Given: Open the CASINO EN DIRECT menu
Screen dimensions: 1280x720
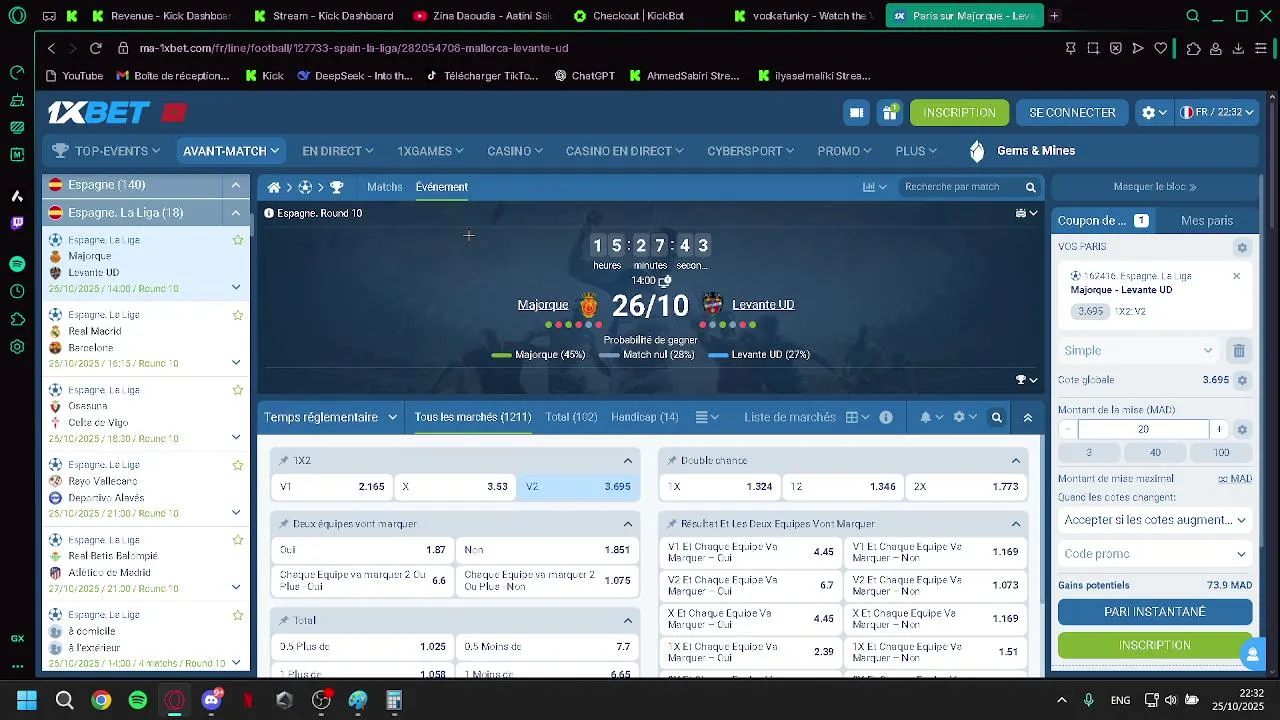Looking at the screenshot, I should pyautogui.click(x=624, y=151).
